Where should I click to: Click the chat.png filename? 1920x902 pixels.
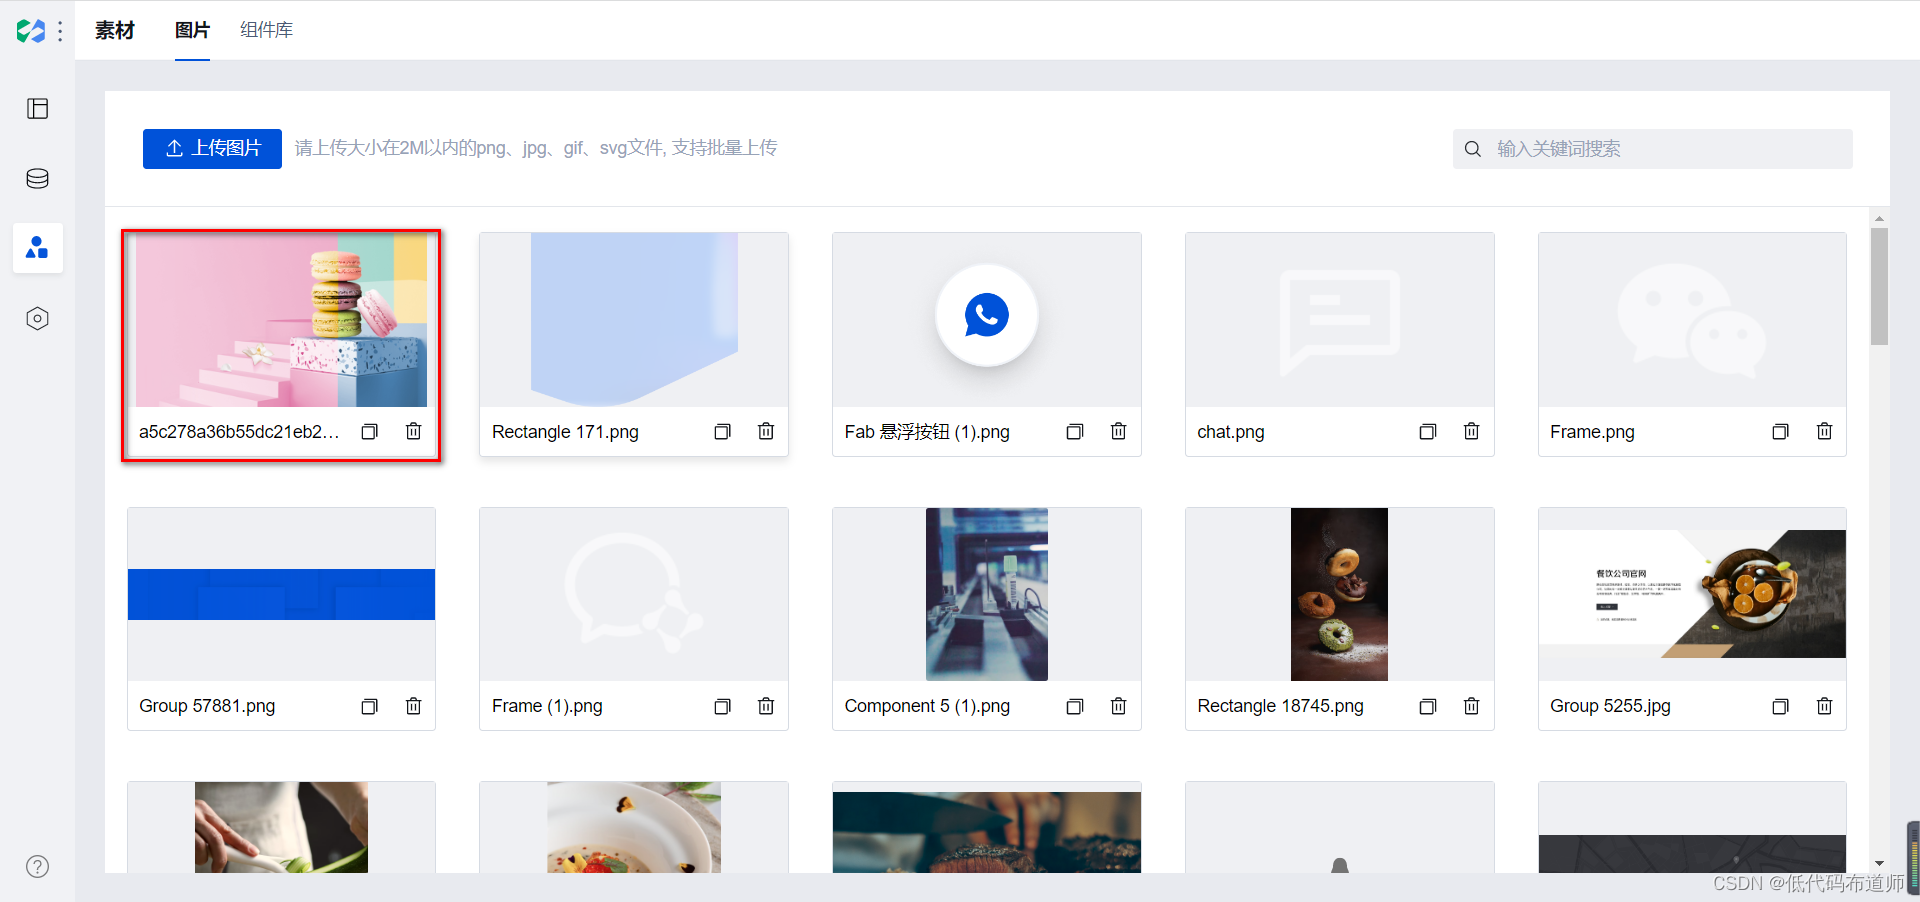click(1231, 432)
